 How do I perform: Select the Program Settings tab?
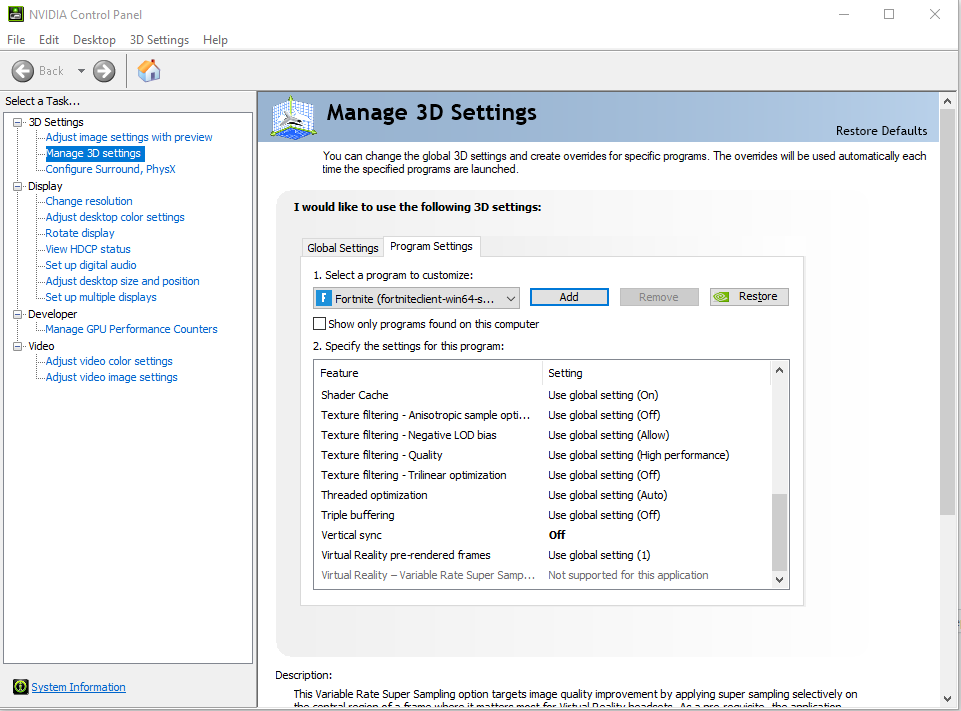431,246
